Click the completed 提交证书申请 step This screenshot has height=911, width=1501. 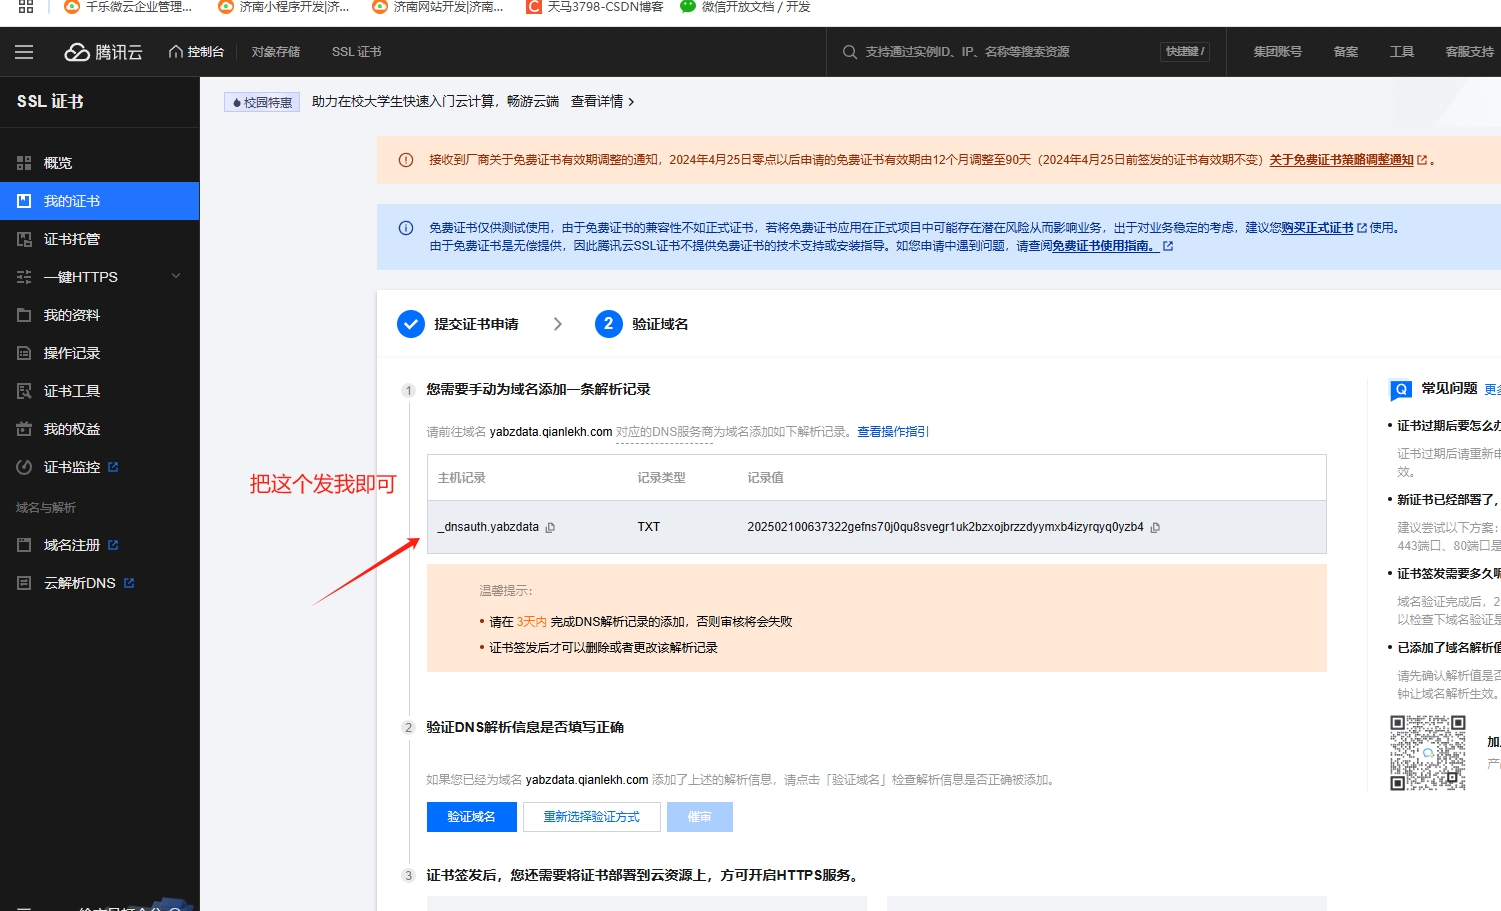coord(458,324)
